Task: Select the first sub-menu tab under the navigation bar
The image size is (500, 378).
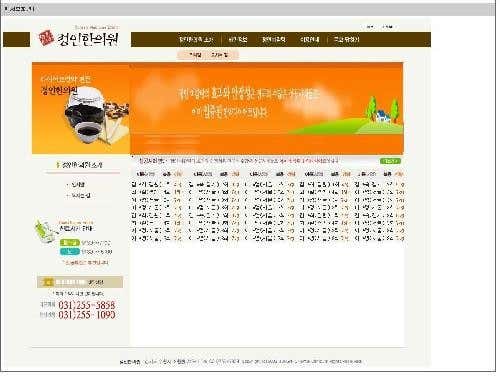Action: (x=195, y=55)
